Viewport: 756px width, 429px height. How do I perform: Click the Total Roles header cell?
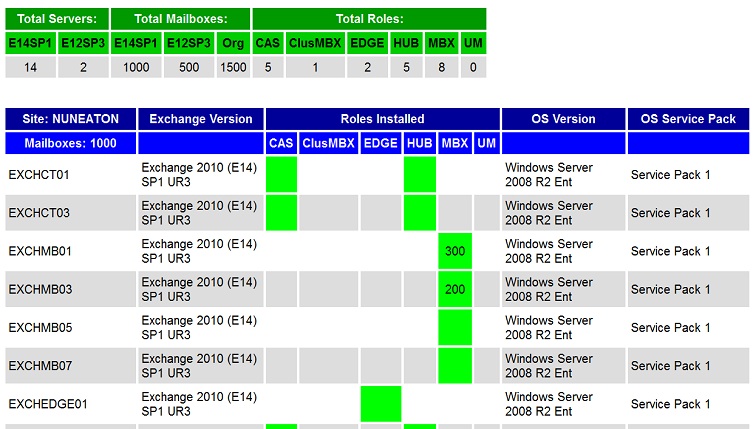(369, 19)
